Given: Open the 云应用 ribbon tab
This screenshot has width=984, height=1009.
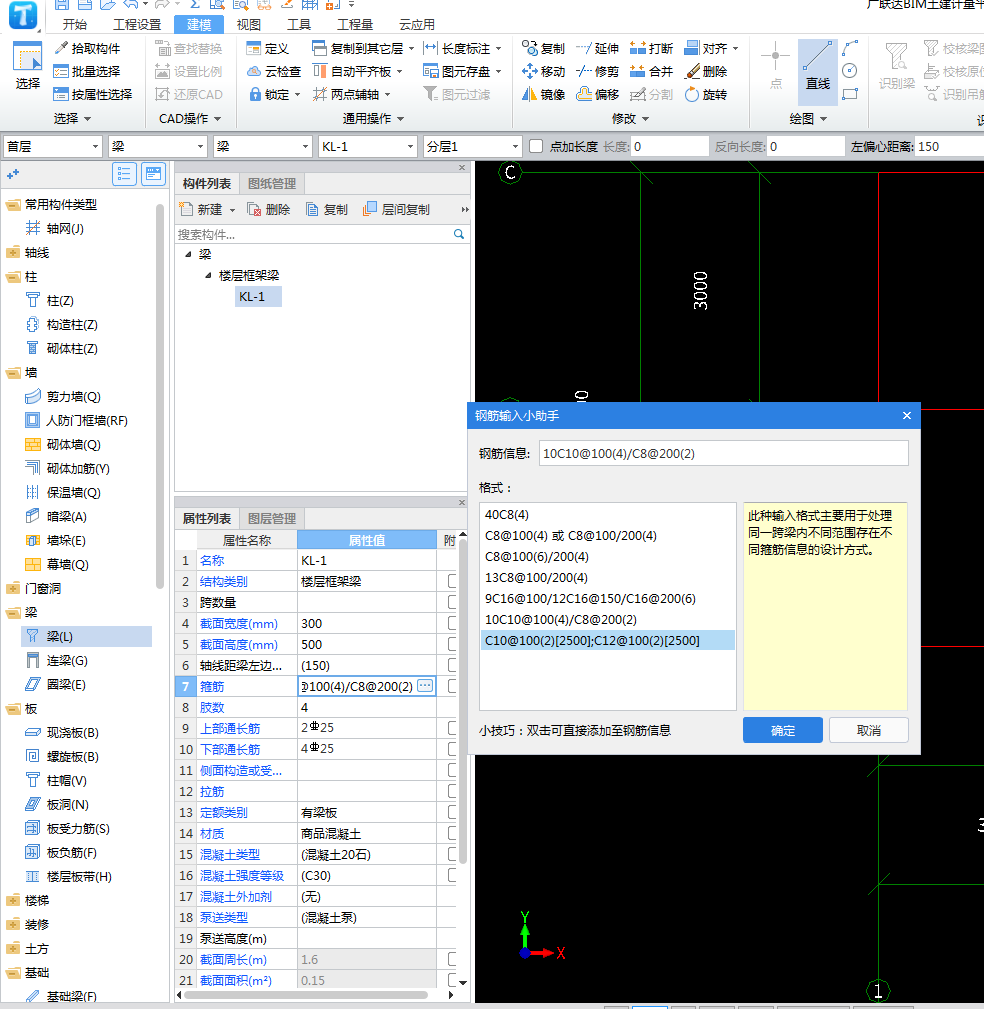Looking at the screenshot, I should coord(416,24).
